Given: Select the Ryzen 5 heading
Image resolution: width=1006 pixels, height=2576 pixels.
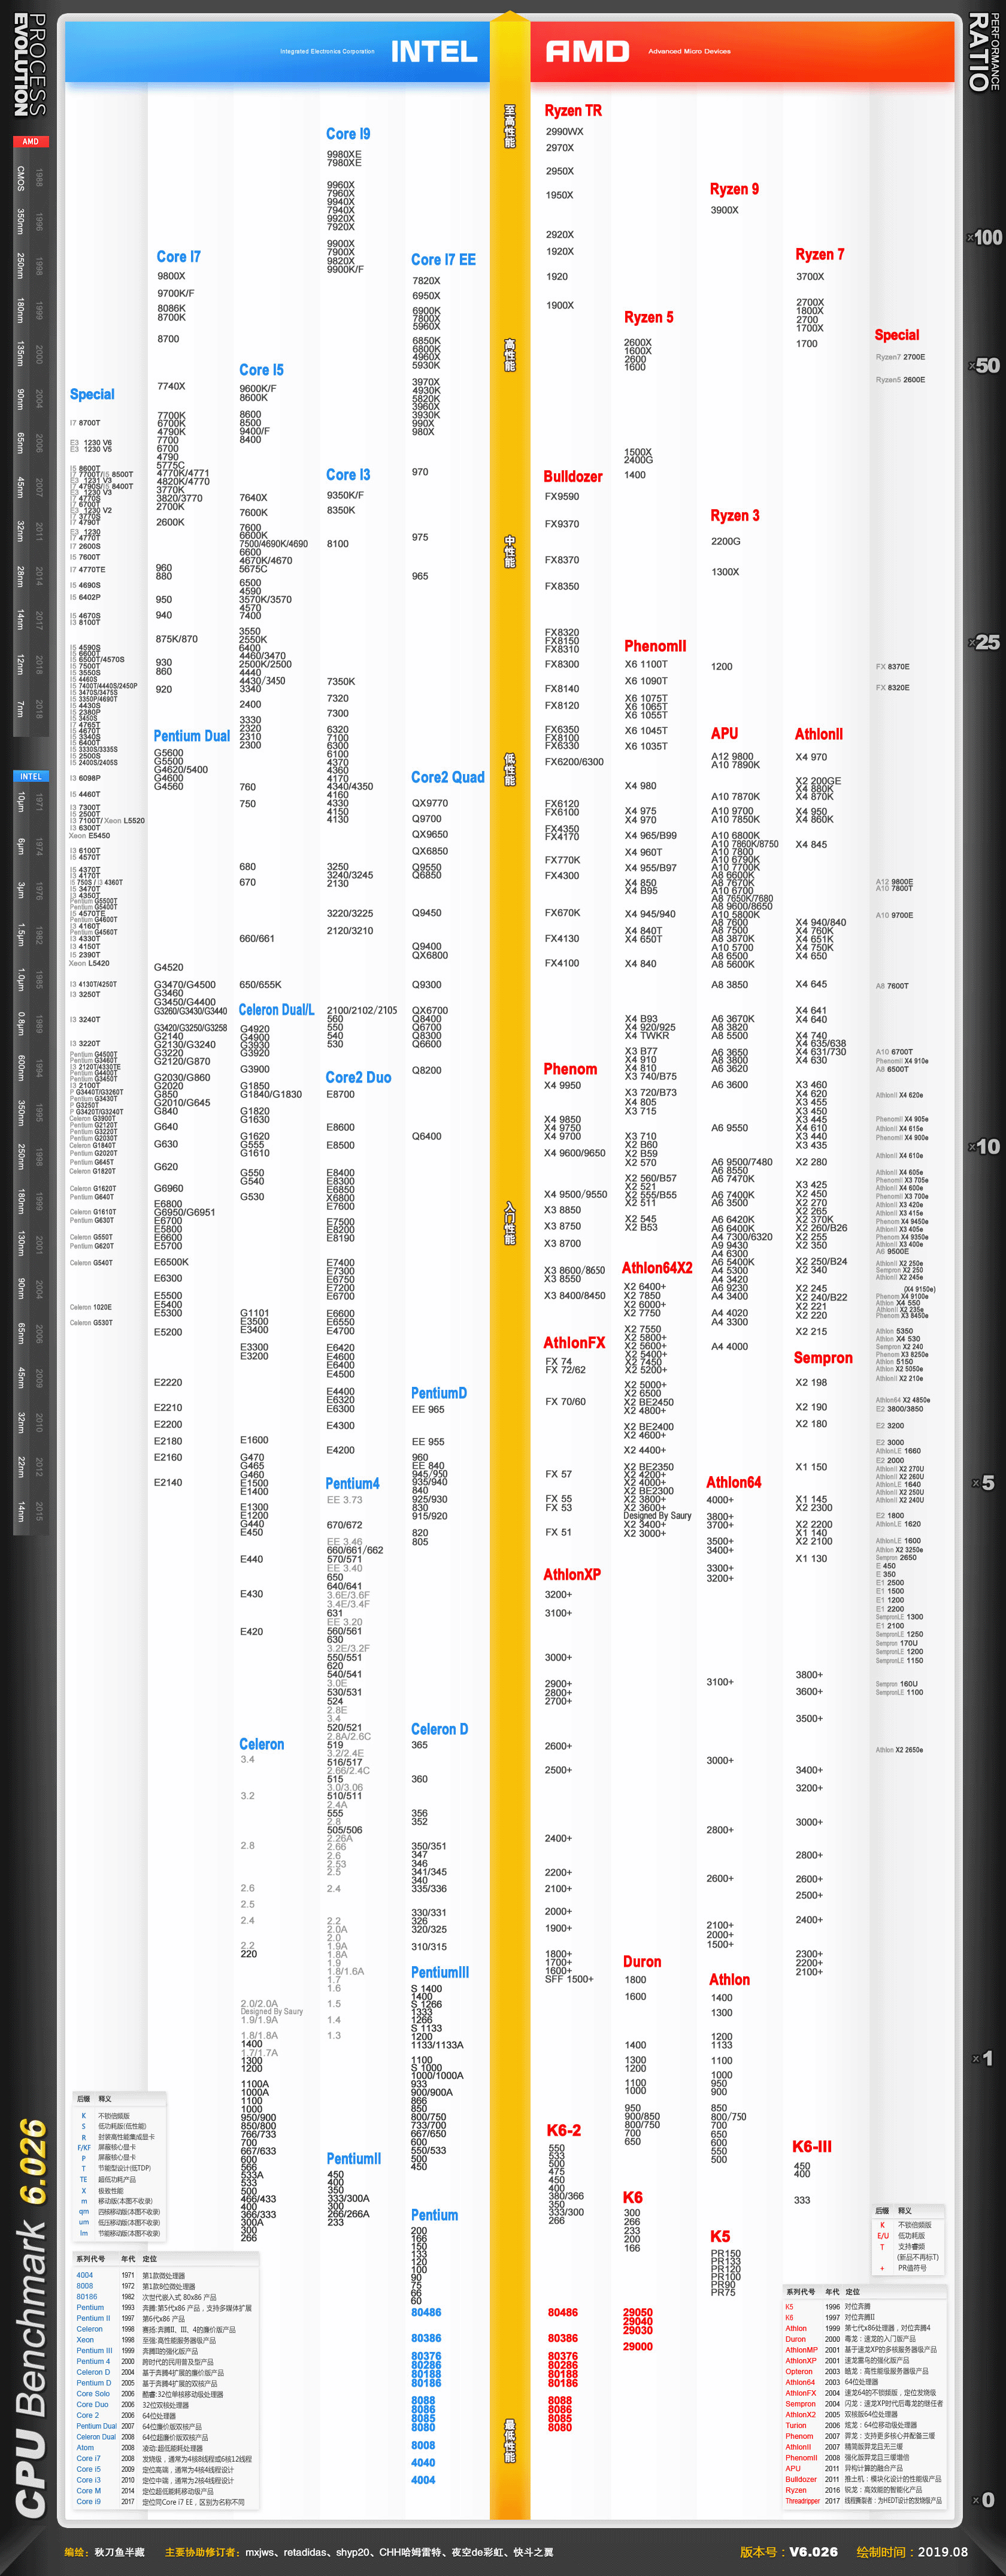Looking at the screenshot, I should (x=649, y=317).
